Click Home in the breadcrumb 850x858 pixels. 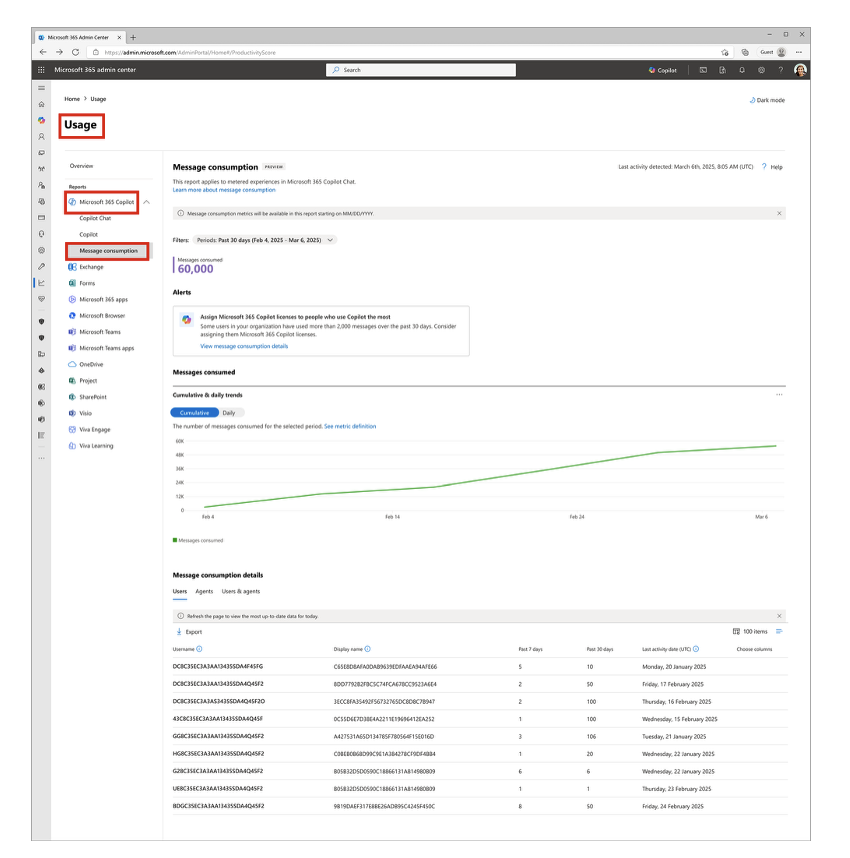click(72, 99)
